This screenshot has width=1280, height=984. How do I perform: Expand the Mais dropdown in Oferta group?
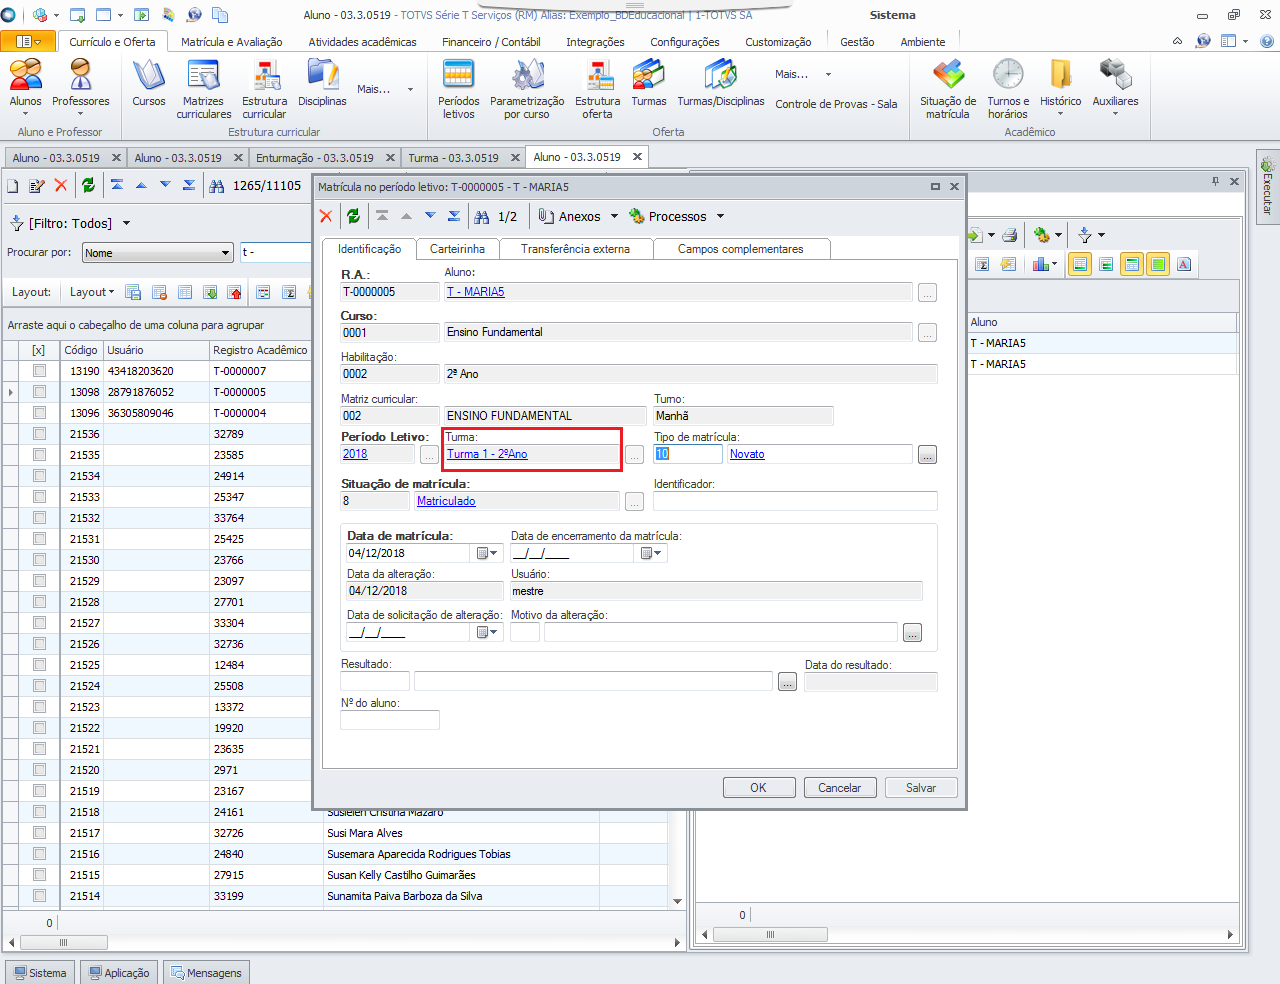click(x=828, y=74)
